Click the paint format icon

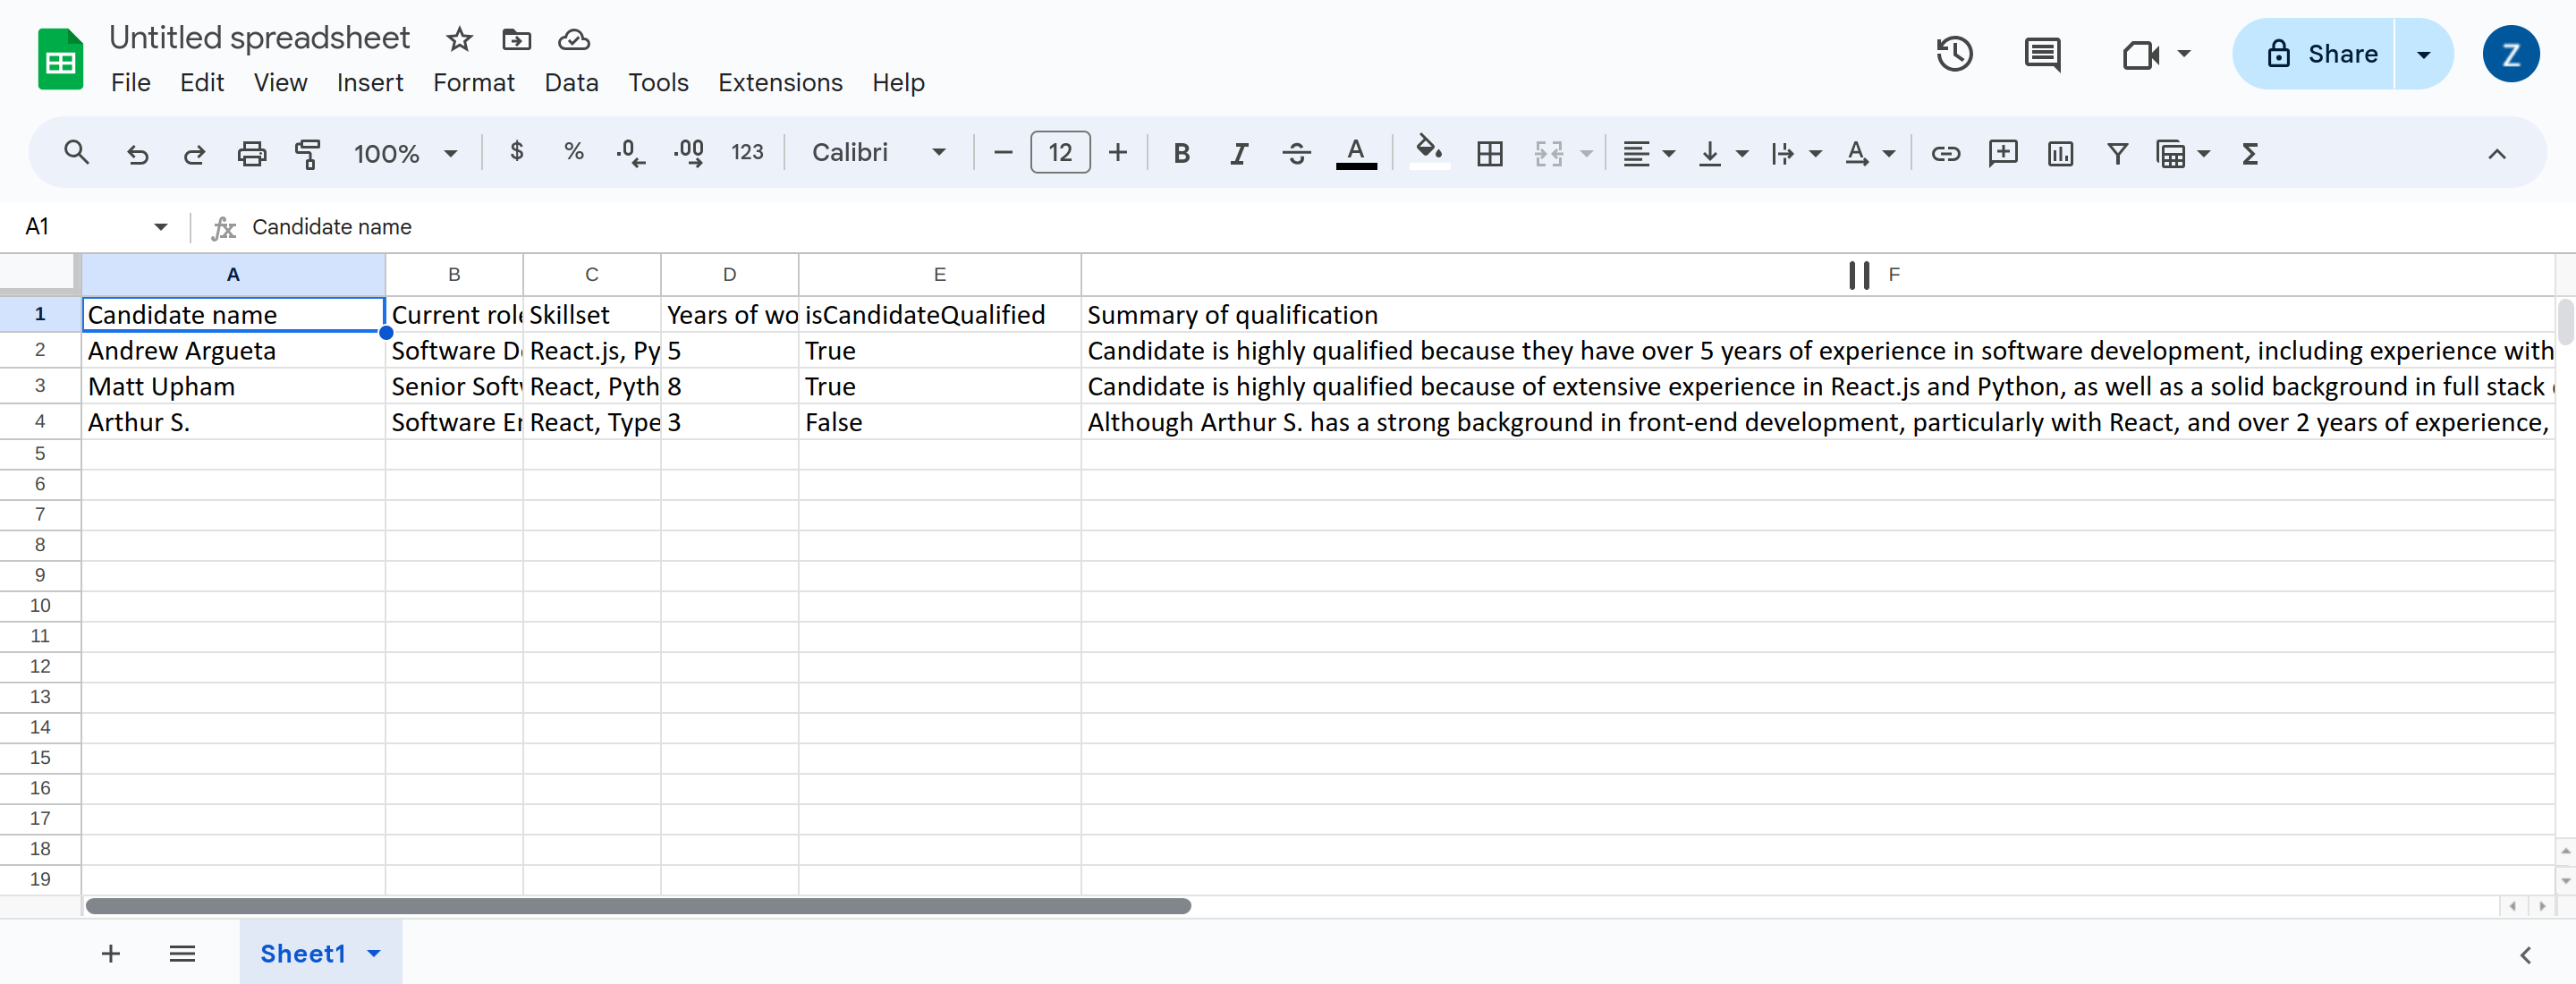pos(307,153)
